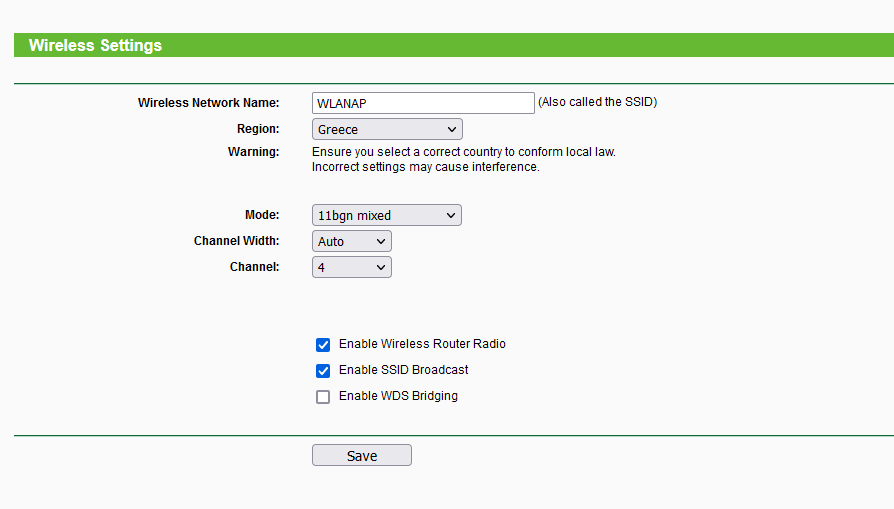Click the chevron arrow on the Channel selector
894x509 pixels.
click(381, 267)
